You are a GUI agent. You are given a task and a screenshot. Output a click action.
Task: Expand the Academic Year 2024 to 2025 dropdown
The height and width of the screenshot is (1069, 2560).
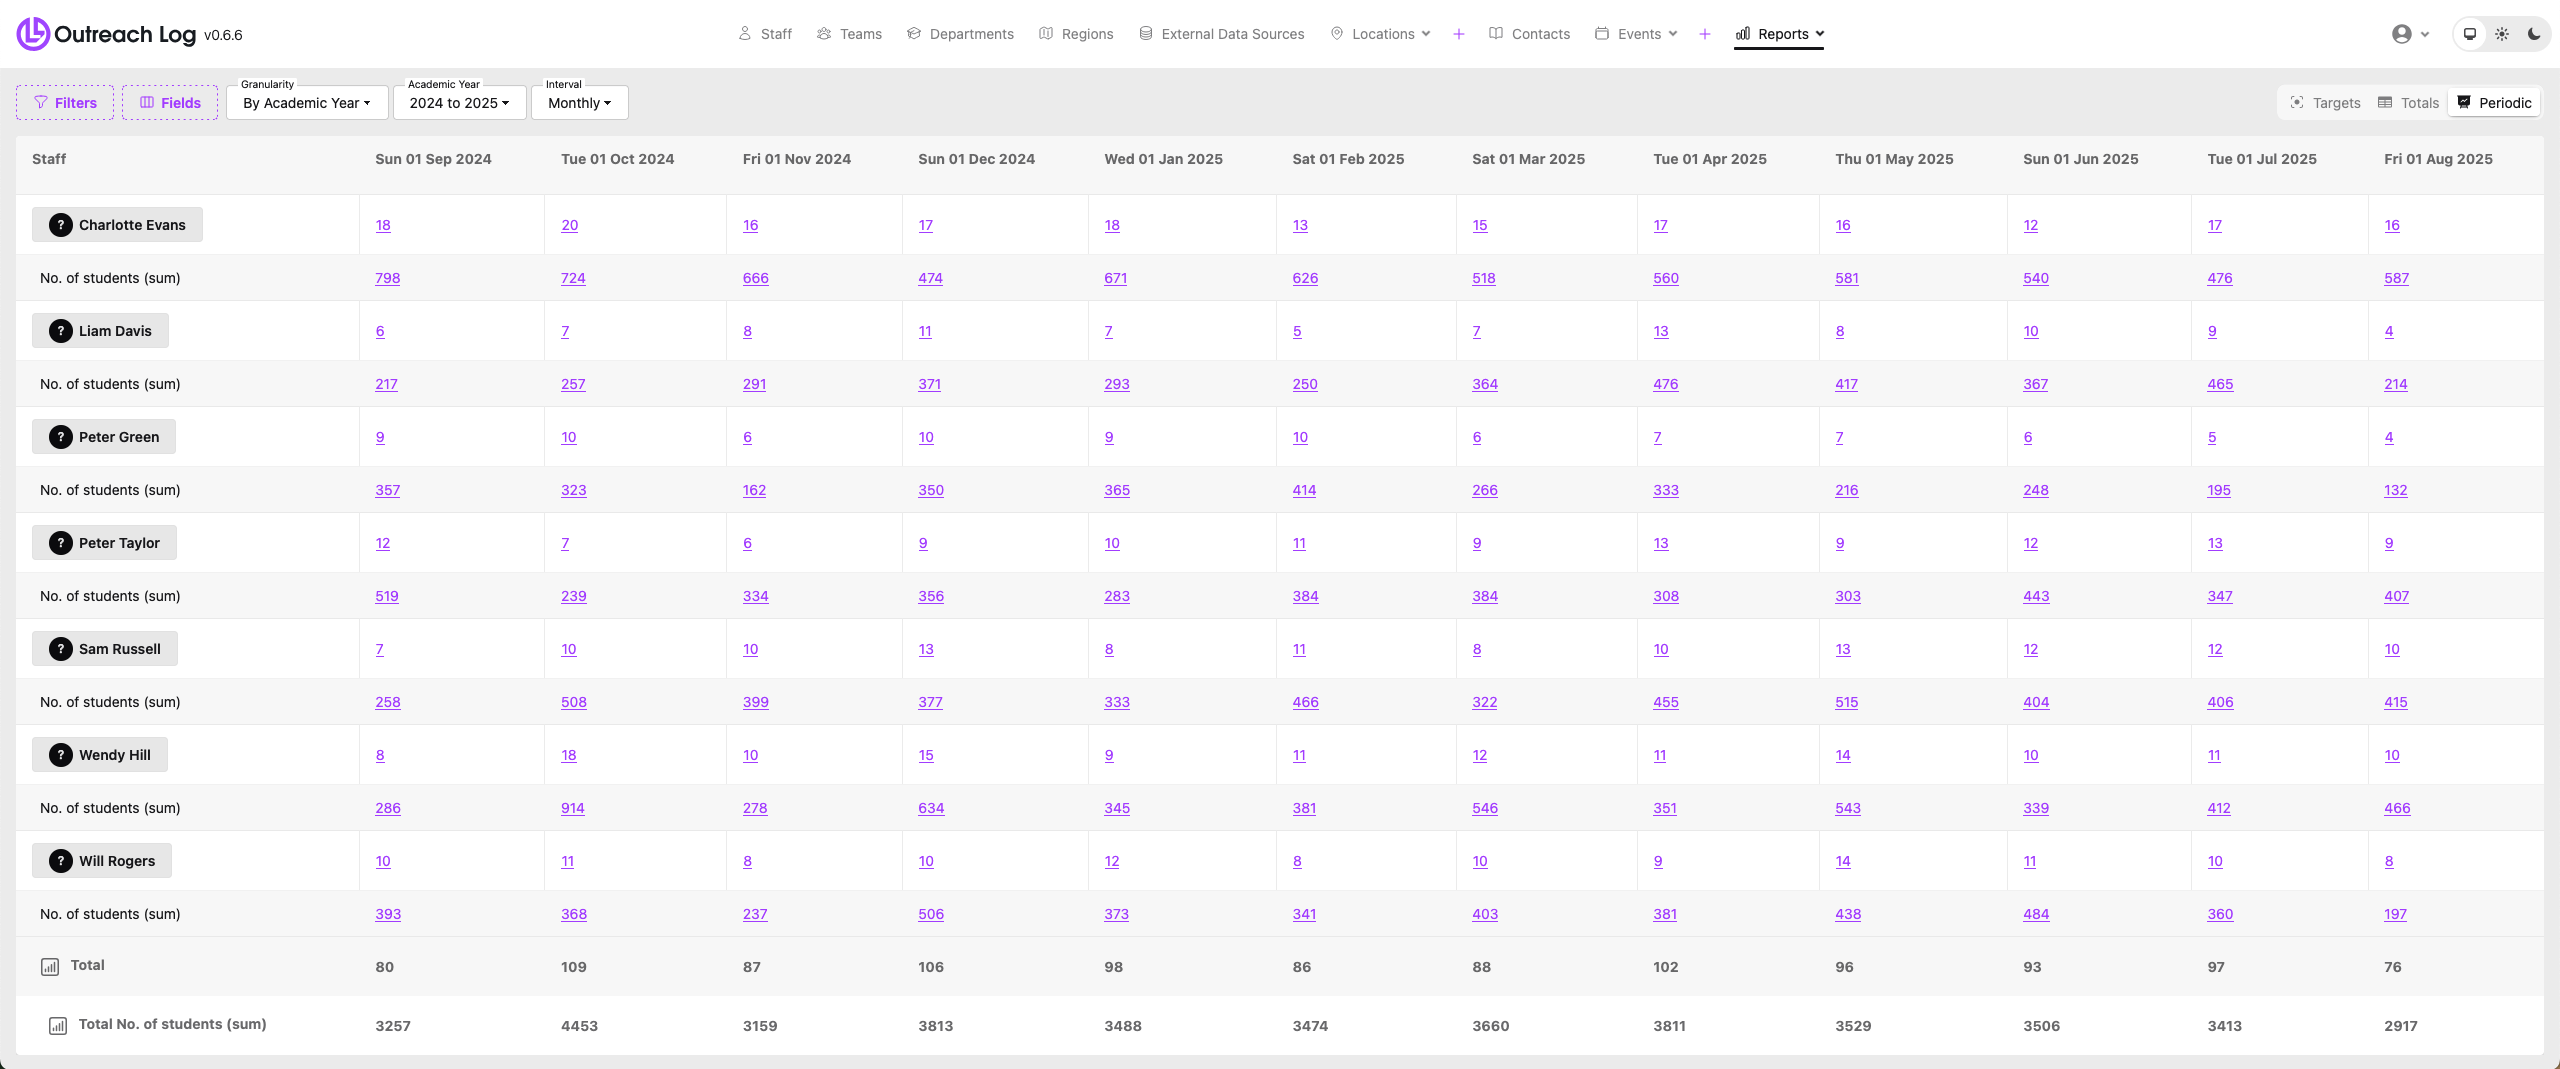[459, 103]
